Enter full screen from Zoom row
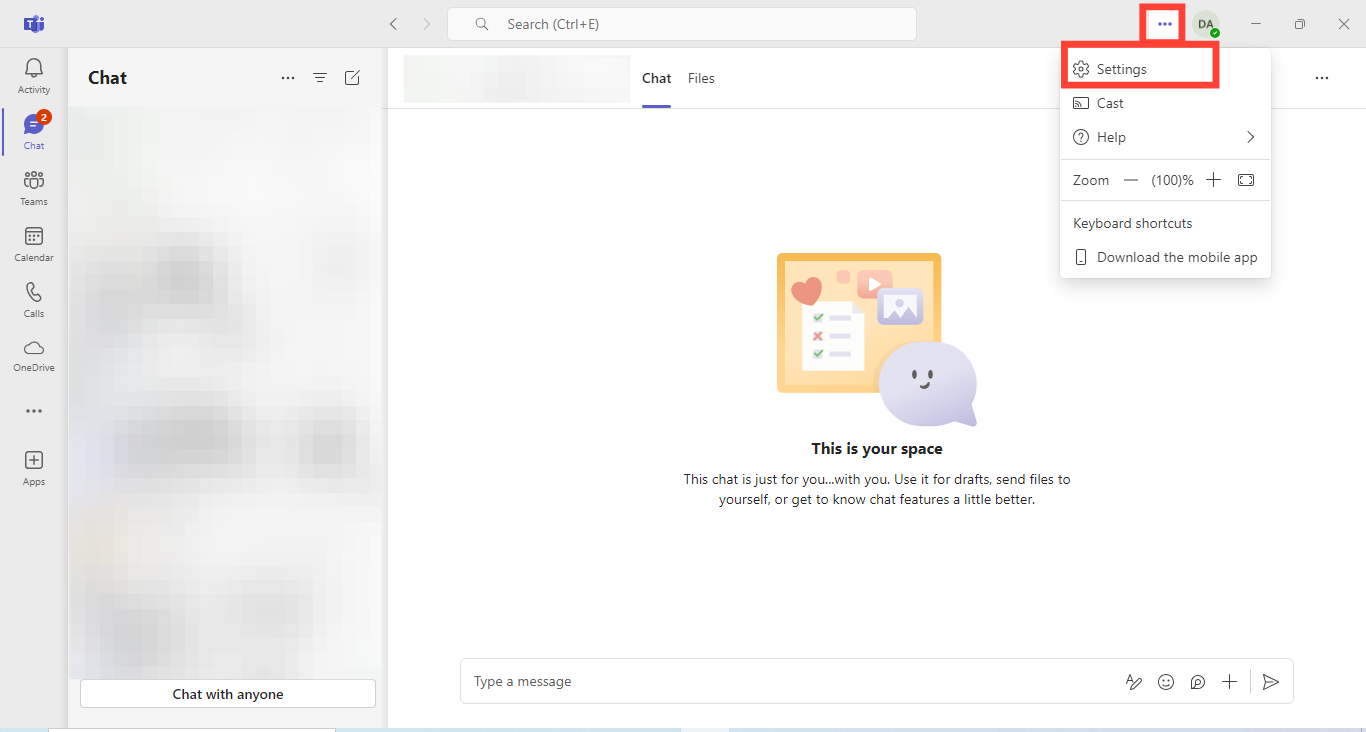 click(x=1246, y=180)
